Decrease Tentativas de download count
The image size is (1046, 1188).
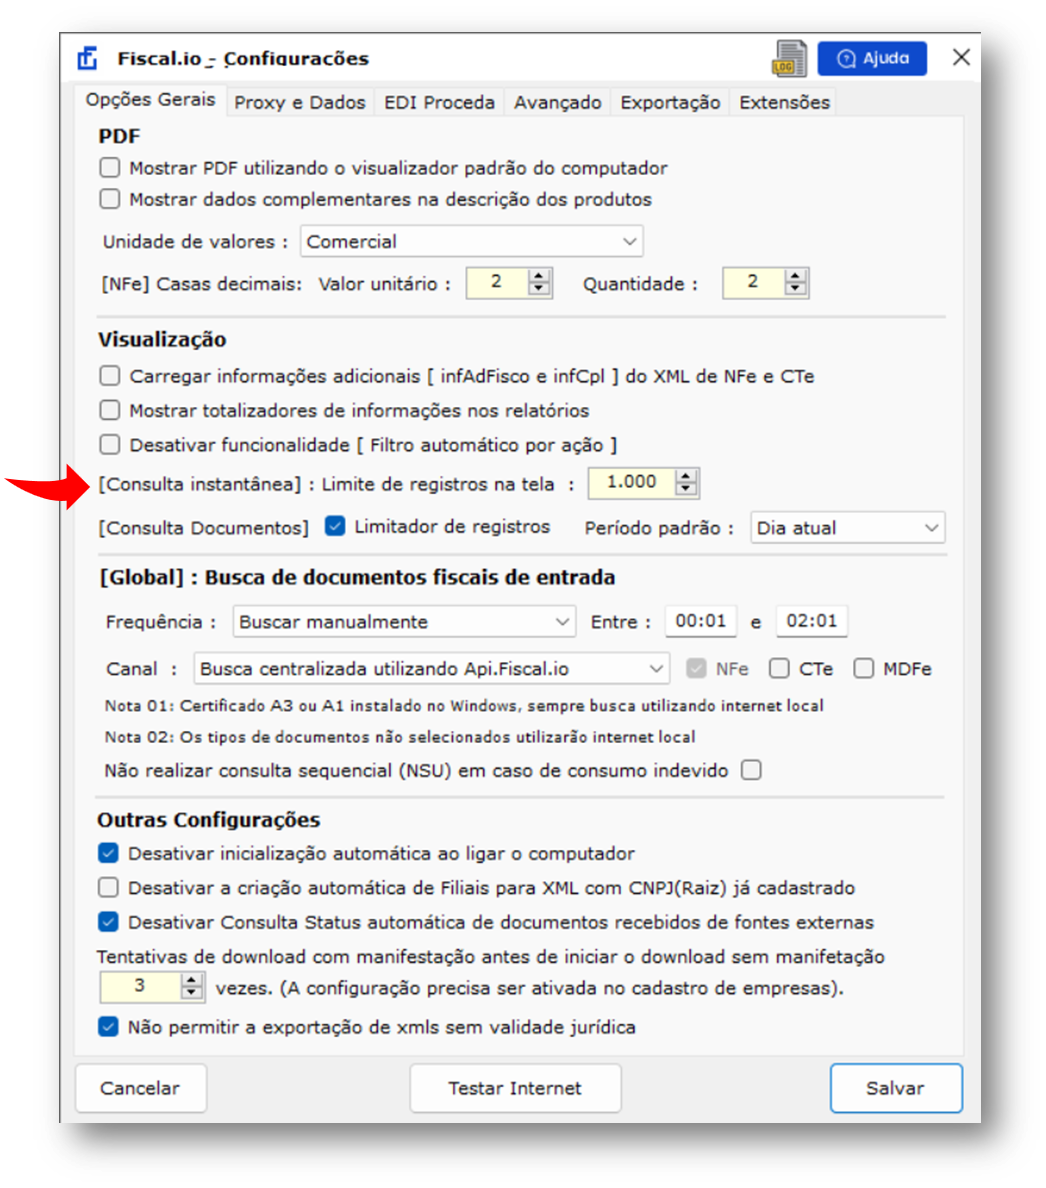(x=192, y=993)
